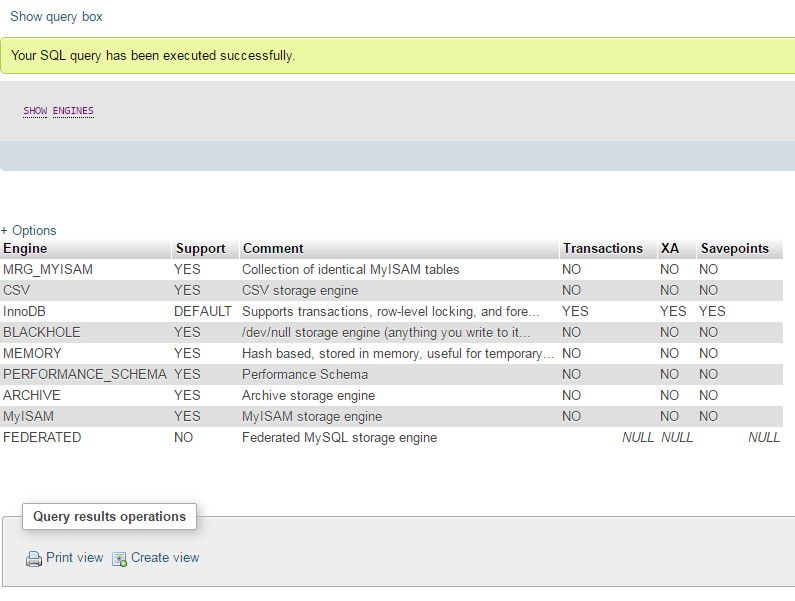Click the Create view link

(x=165, y=557)
